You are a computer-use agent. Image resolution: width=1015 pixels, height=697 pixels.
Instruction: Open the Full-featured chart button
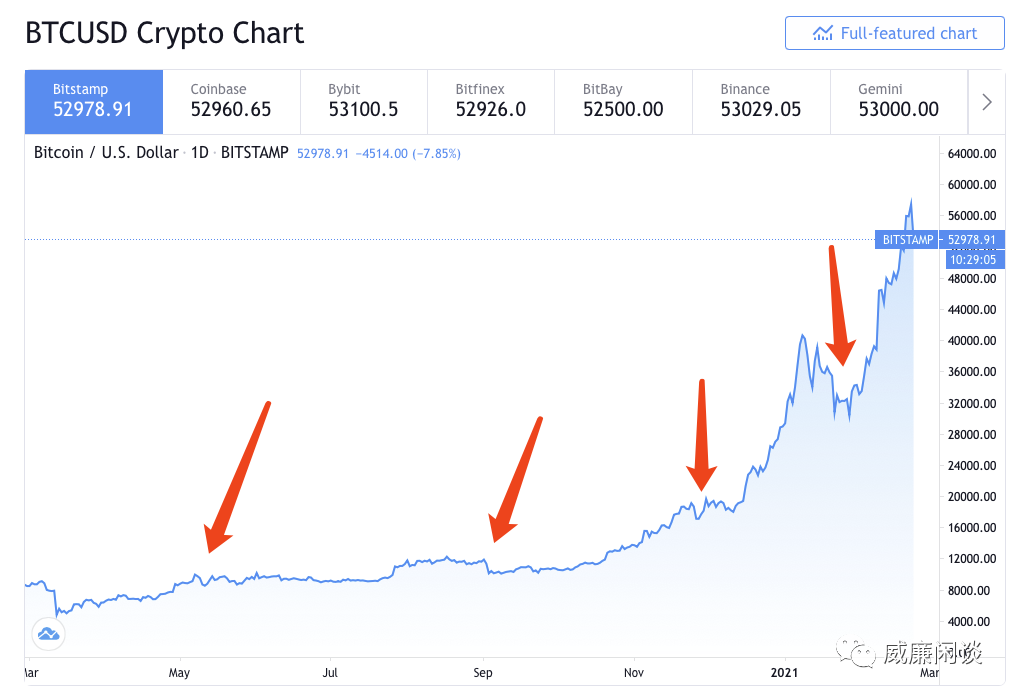pyautogui.click(x=895, y=33)
